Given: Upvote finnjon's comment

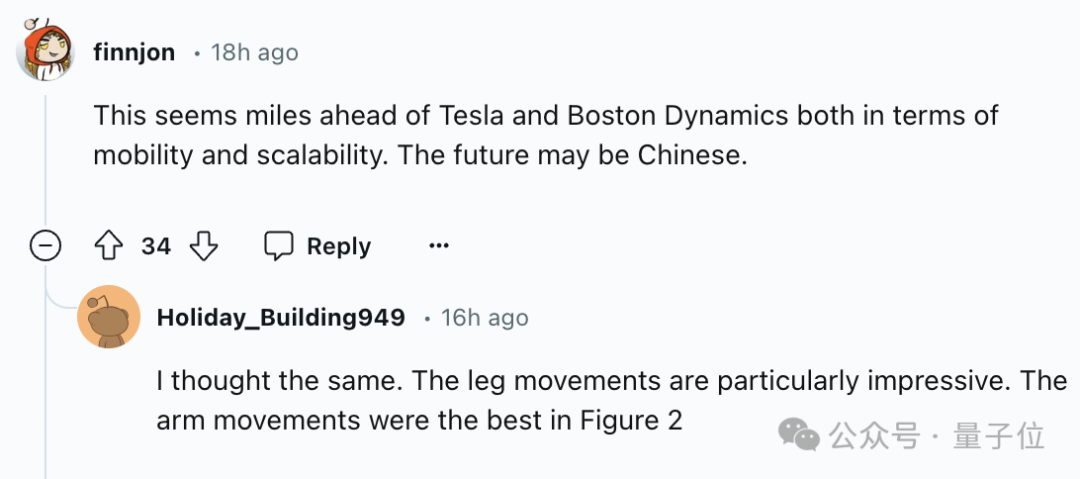Looking at the screenshot, I should tap(107, 246).
